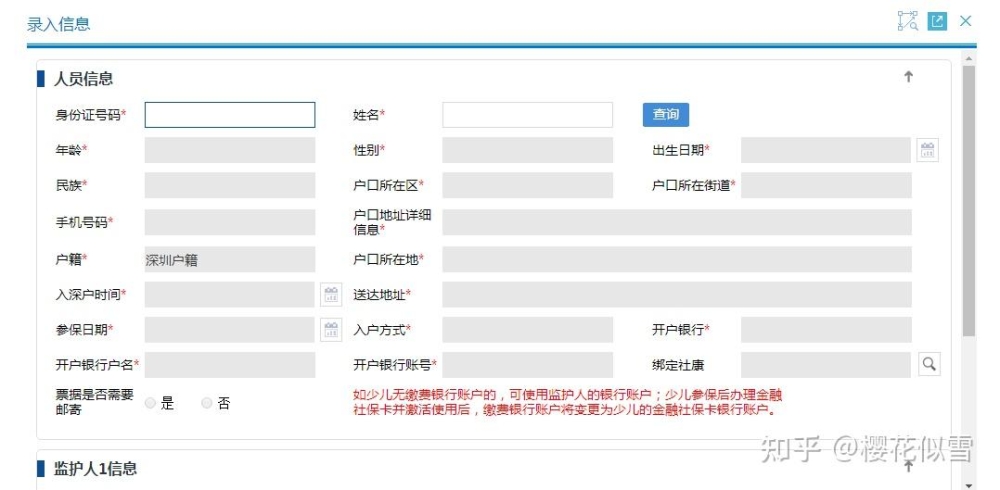Select 是 for 票据是否需要邮寄
The width and height of the screenshot is (1000, 490).
click(151, 403)
